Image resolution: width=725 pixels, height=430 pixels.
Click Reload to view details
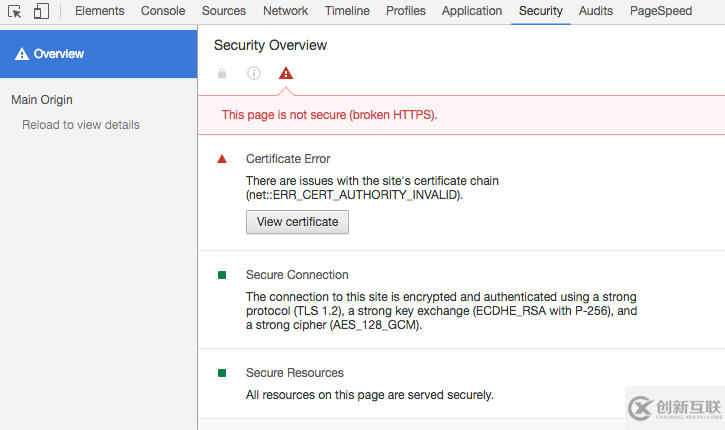(x=81, y=125)
